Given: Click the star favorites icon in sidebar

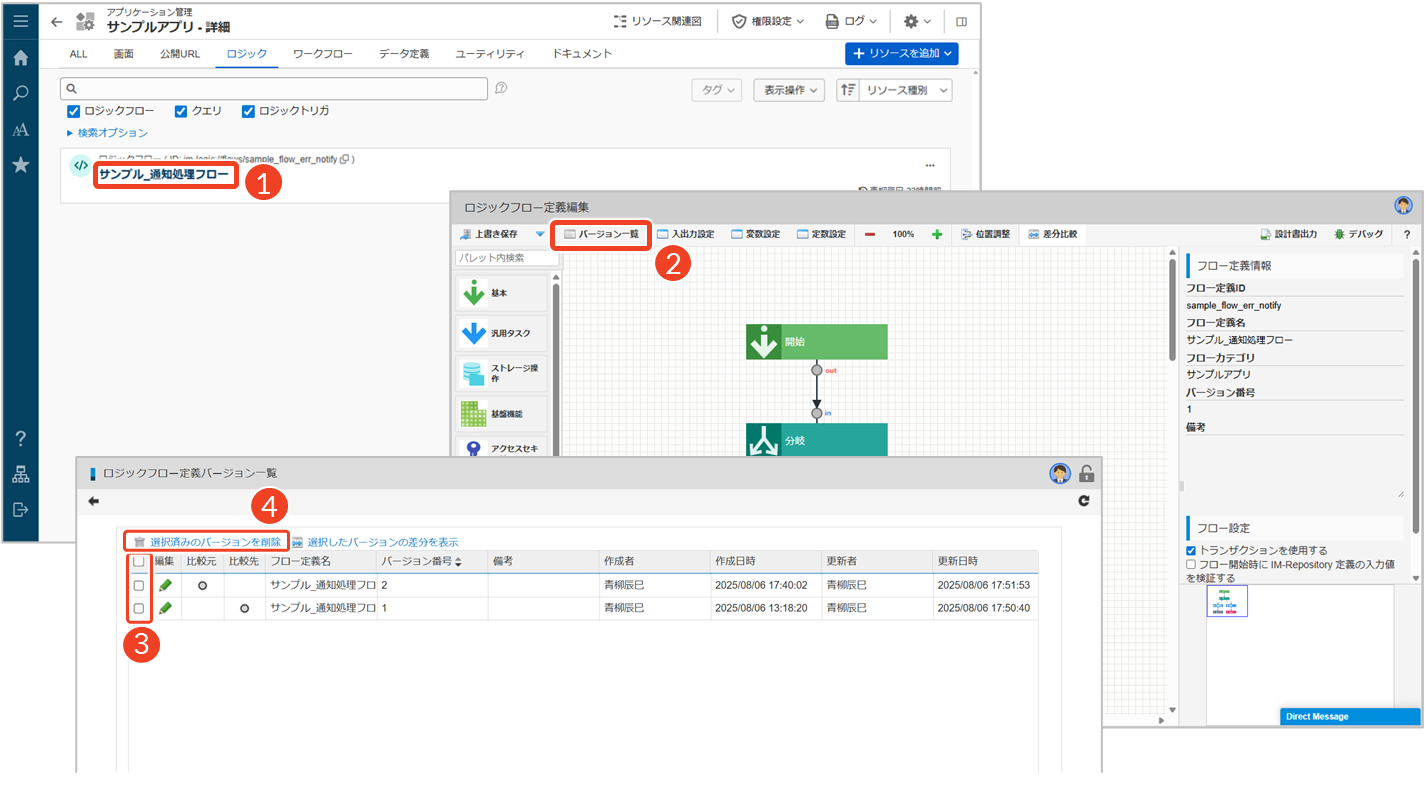Looking at the screenshot, I should coord(20,165).
